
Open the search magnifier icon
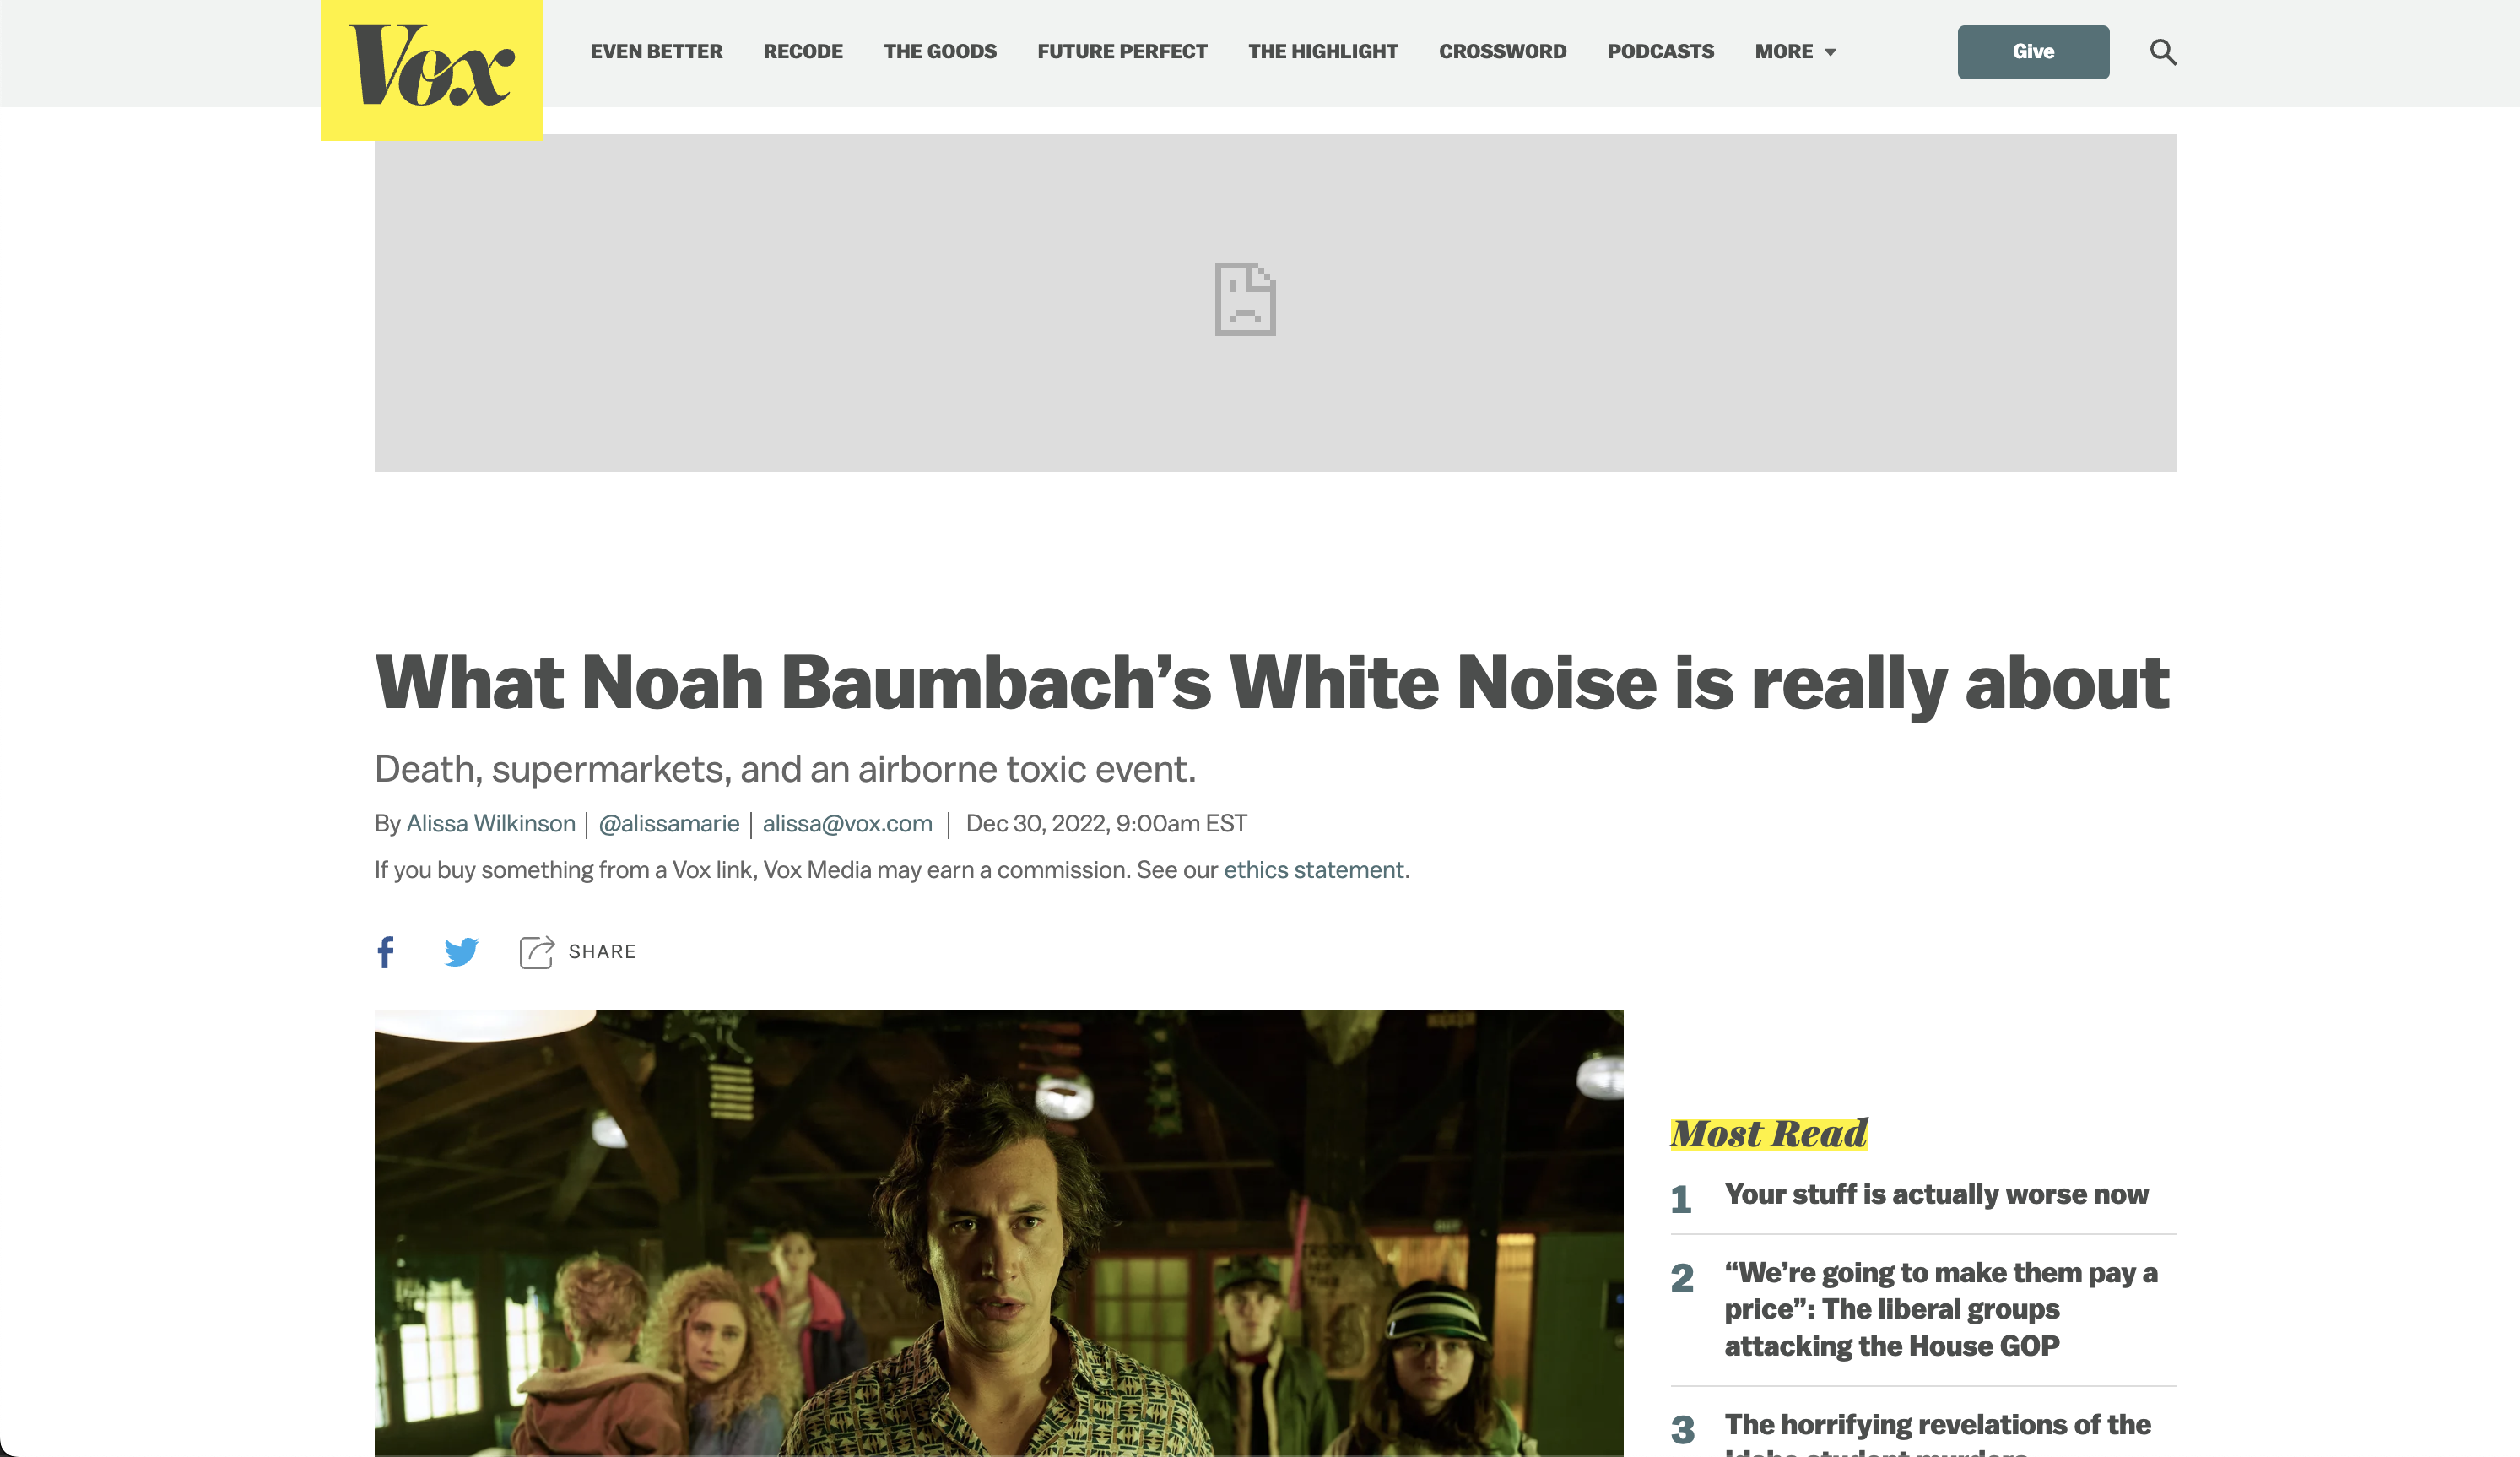(2163, 52)
